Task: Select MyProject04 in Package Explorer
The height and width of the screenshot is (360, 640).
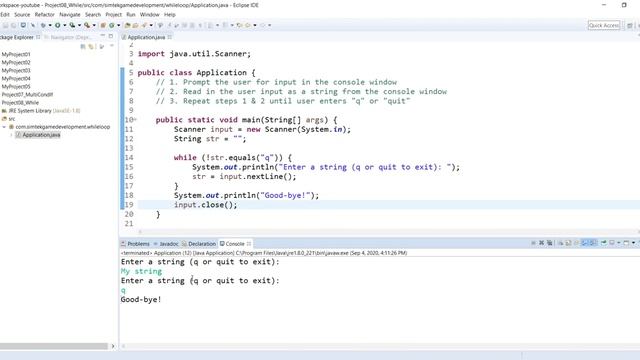Action: point(16,78)
